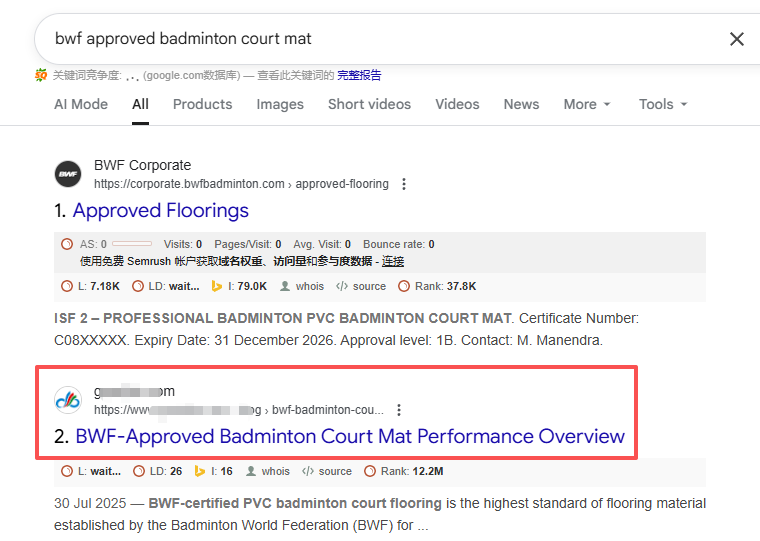Open the Products tab
Screen dimensions: 760x541
pos(203,104)
